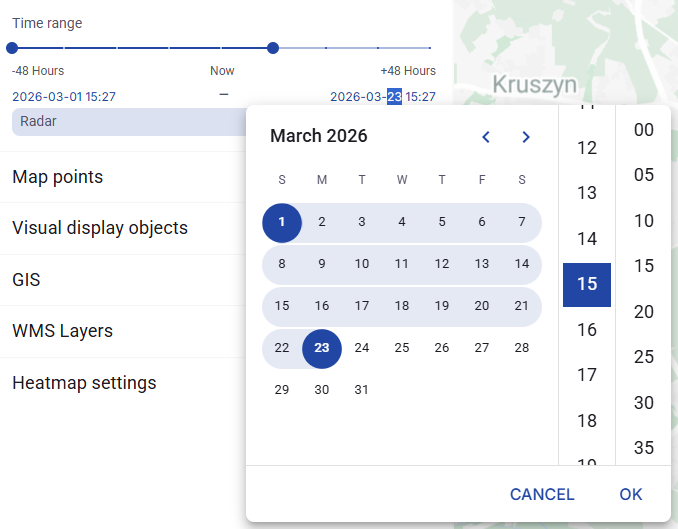Select March 23 in calendar

coord(322,348)
